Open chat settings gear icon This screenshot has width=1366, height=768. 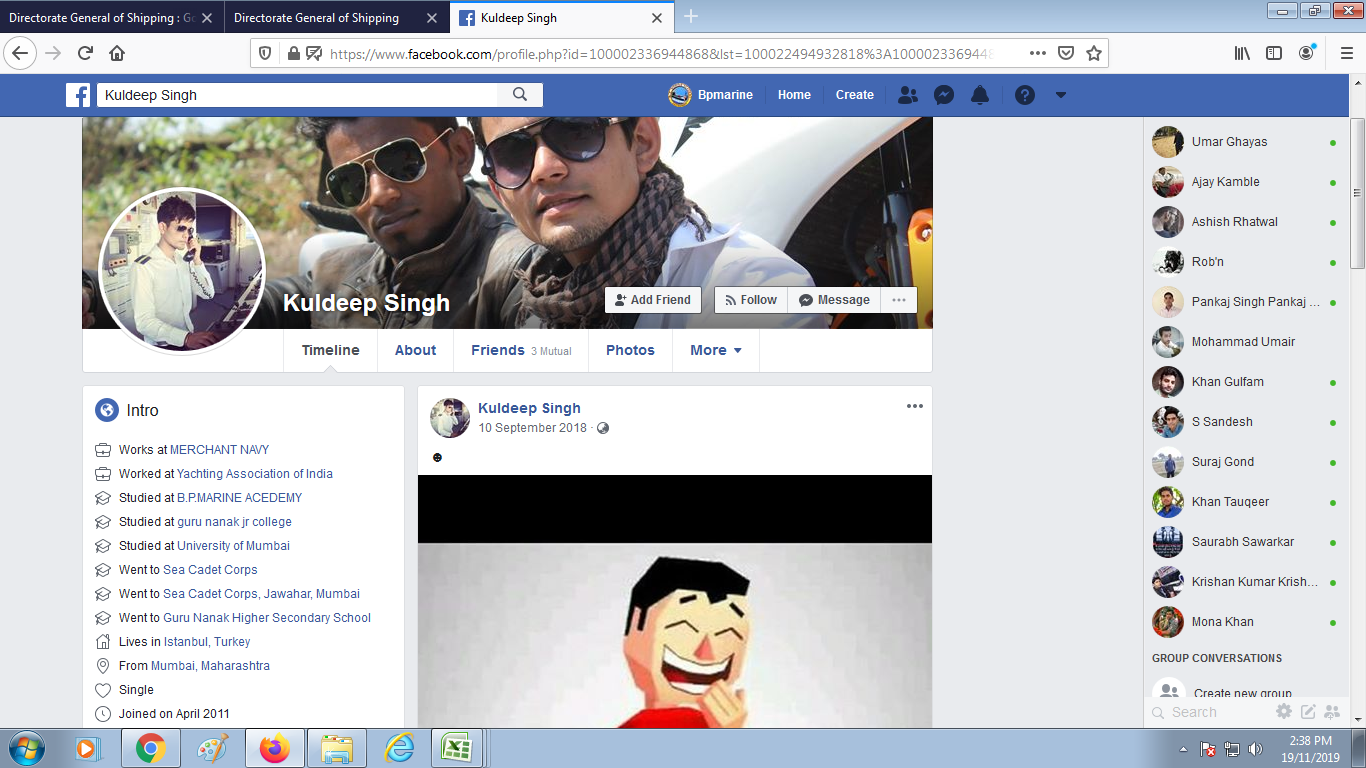[x=1284, y=712]
